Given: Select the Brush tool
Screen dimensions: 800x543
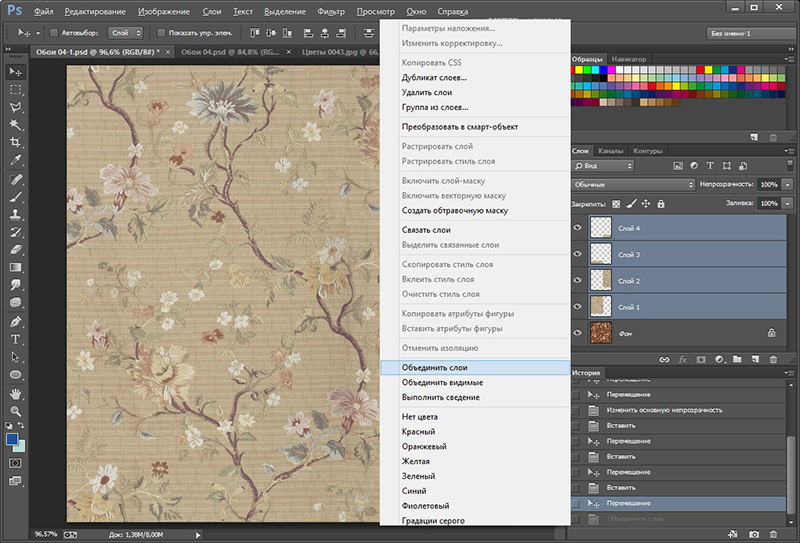Looking at the screenshot, I should [15, 196].
